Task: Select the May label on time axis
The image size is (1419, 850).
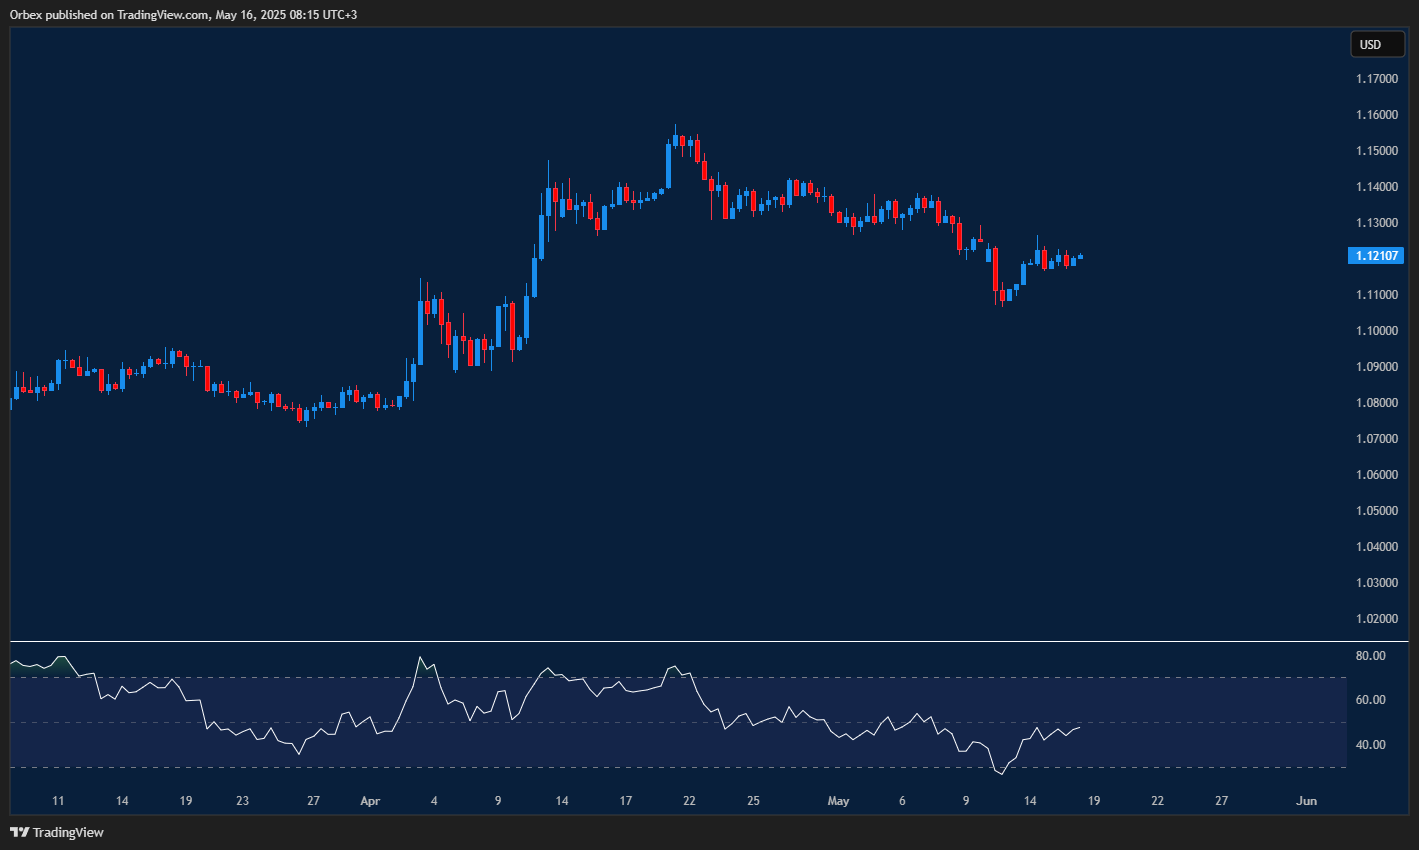Action: [x=838, y=801]
